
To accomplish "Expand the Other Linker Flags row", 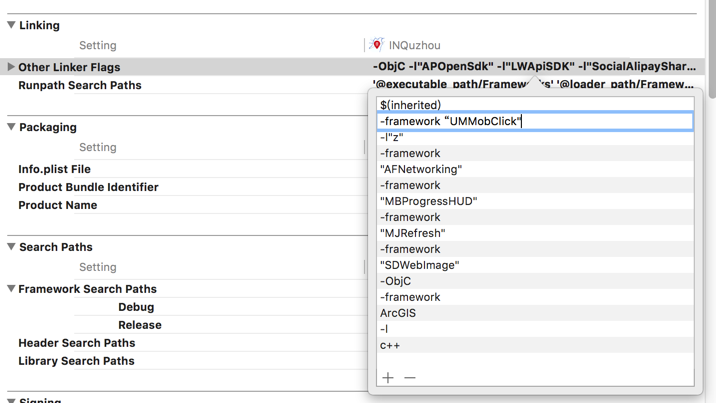I will pyautogui.click(x=11, y=67).
